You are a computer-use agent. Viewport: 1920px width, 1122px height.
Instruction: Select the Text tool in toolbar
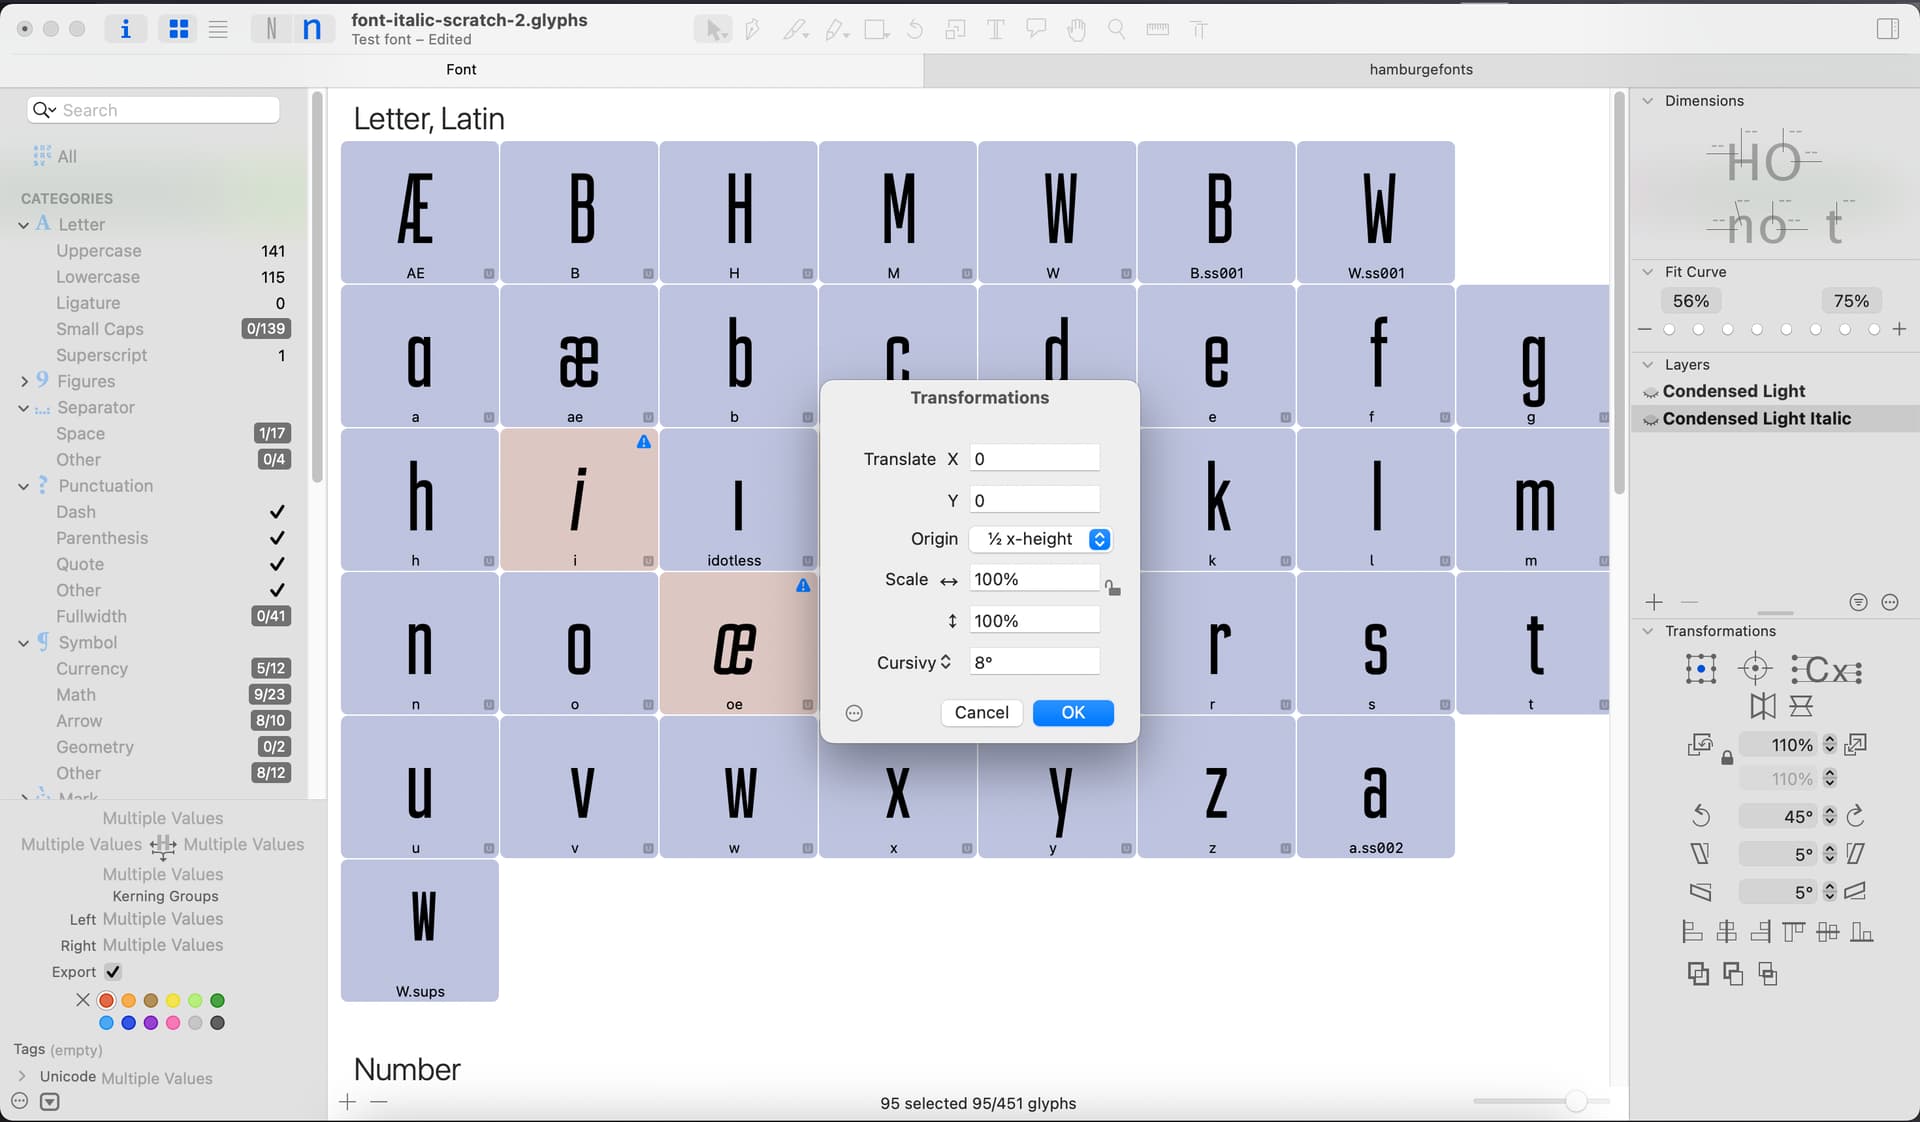pos(995,30)
